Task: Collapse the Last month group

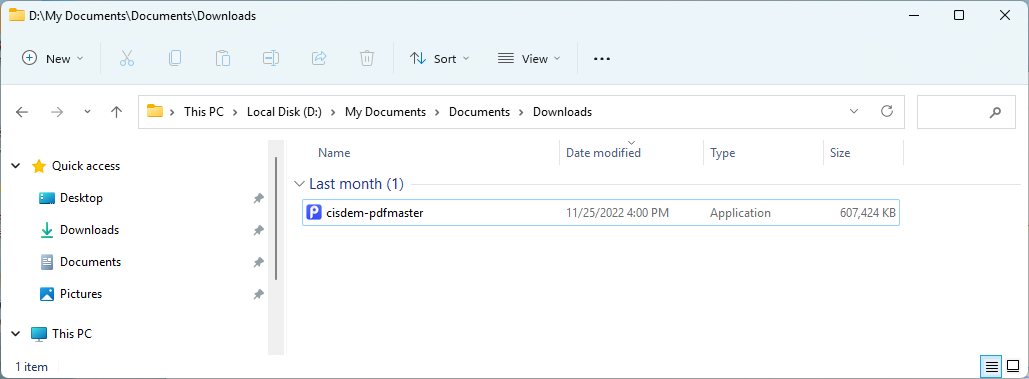Action: (299, 184)
